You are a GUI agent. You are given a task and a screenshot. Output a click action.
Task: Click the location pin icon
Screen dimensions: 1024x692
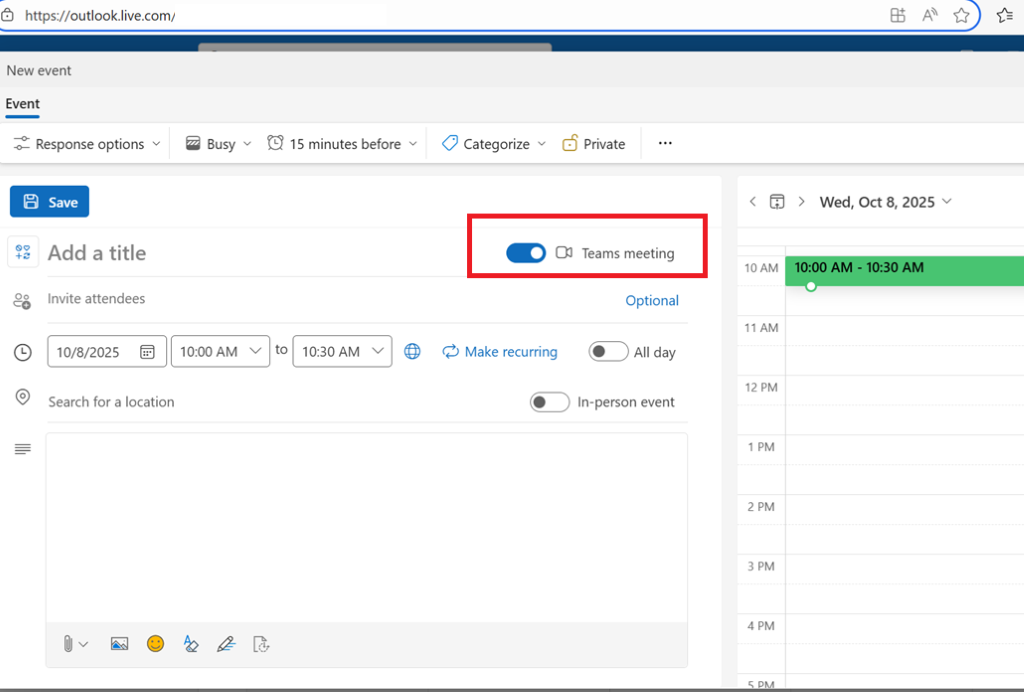23,397
